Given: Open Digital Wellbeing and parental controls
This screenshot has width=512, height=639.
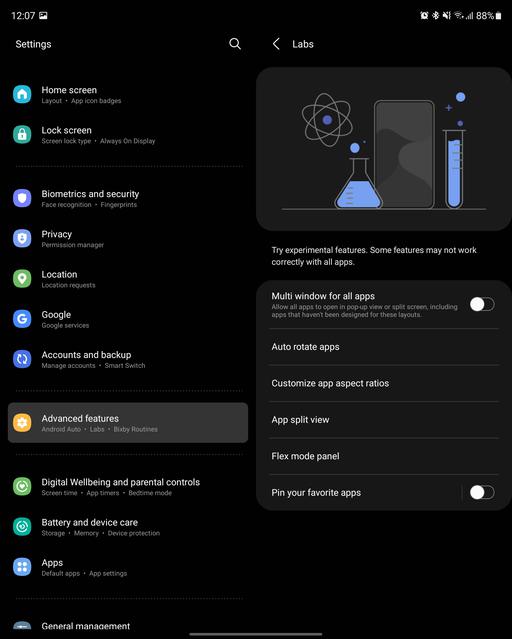Looking at the screenshot, I should 128,487.
